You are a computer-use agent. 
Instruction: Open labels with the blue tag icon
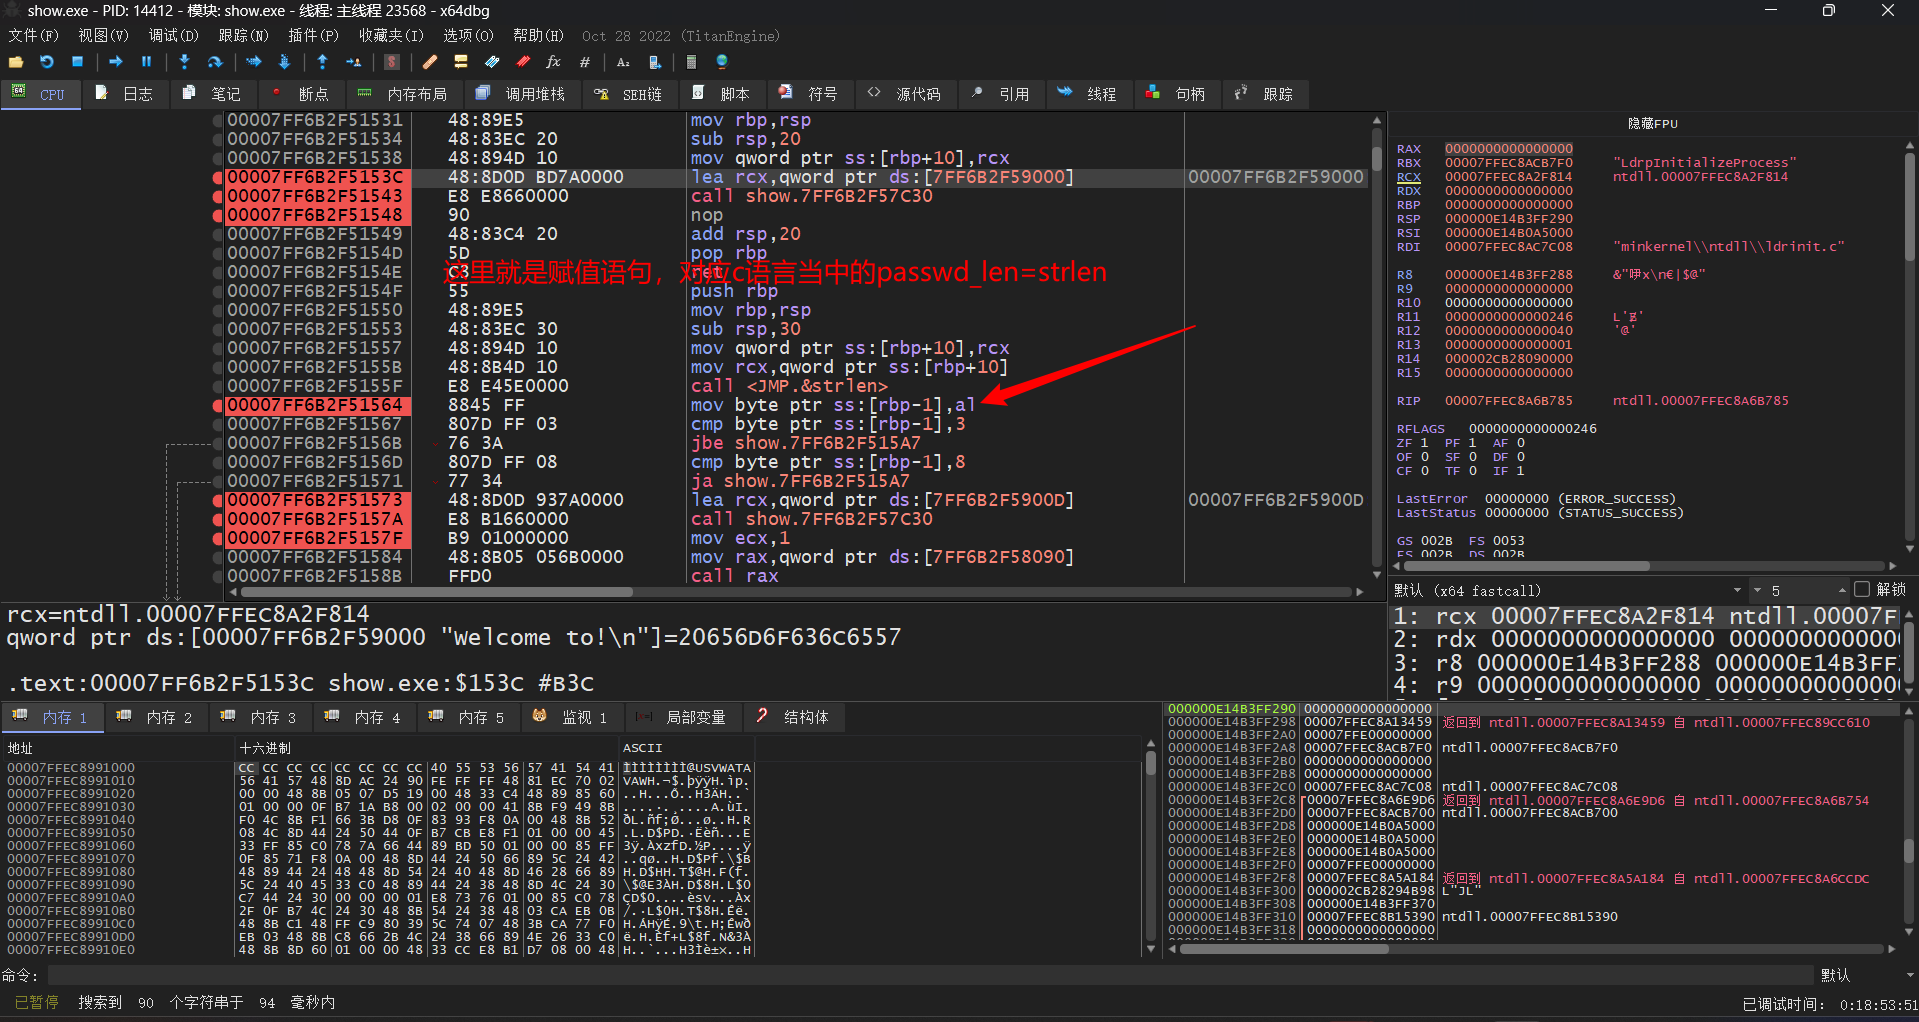coord(492,62)
